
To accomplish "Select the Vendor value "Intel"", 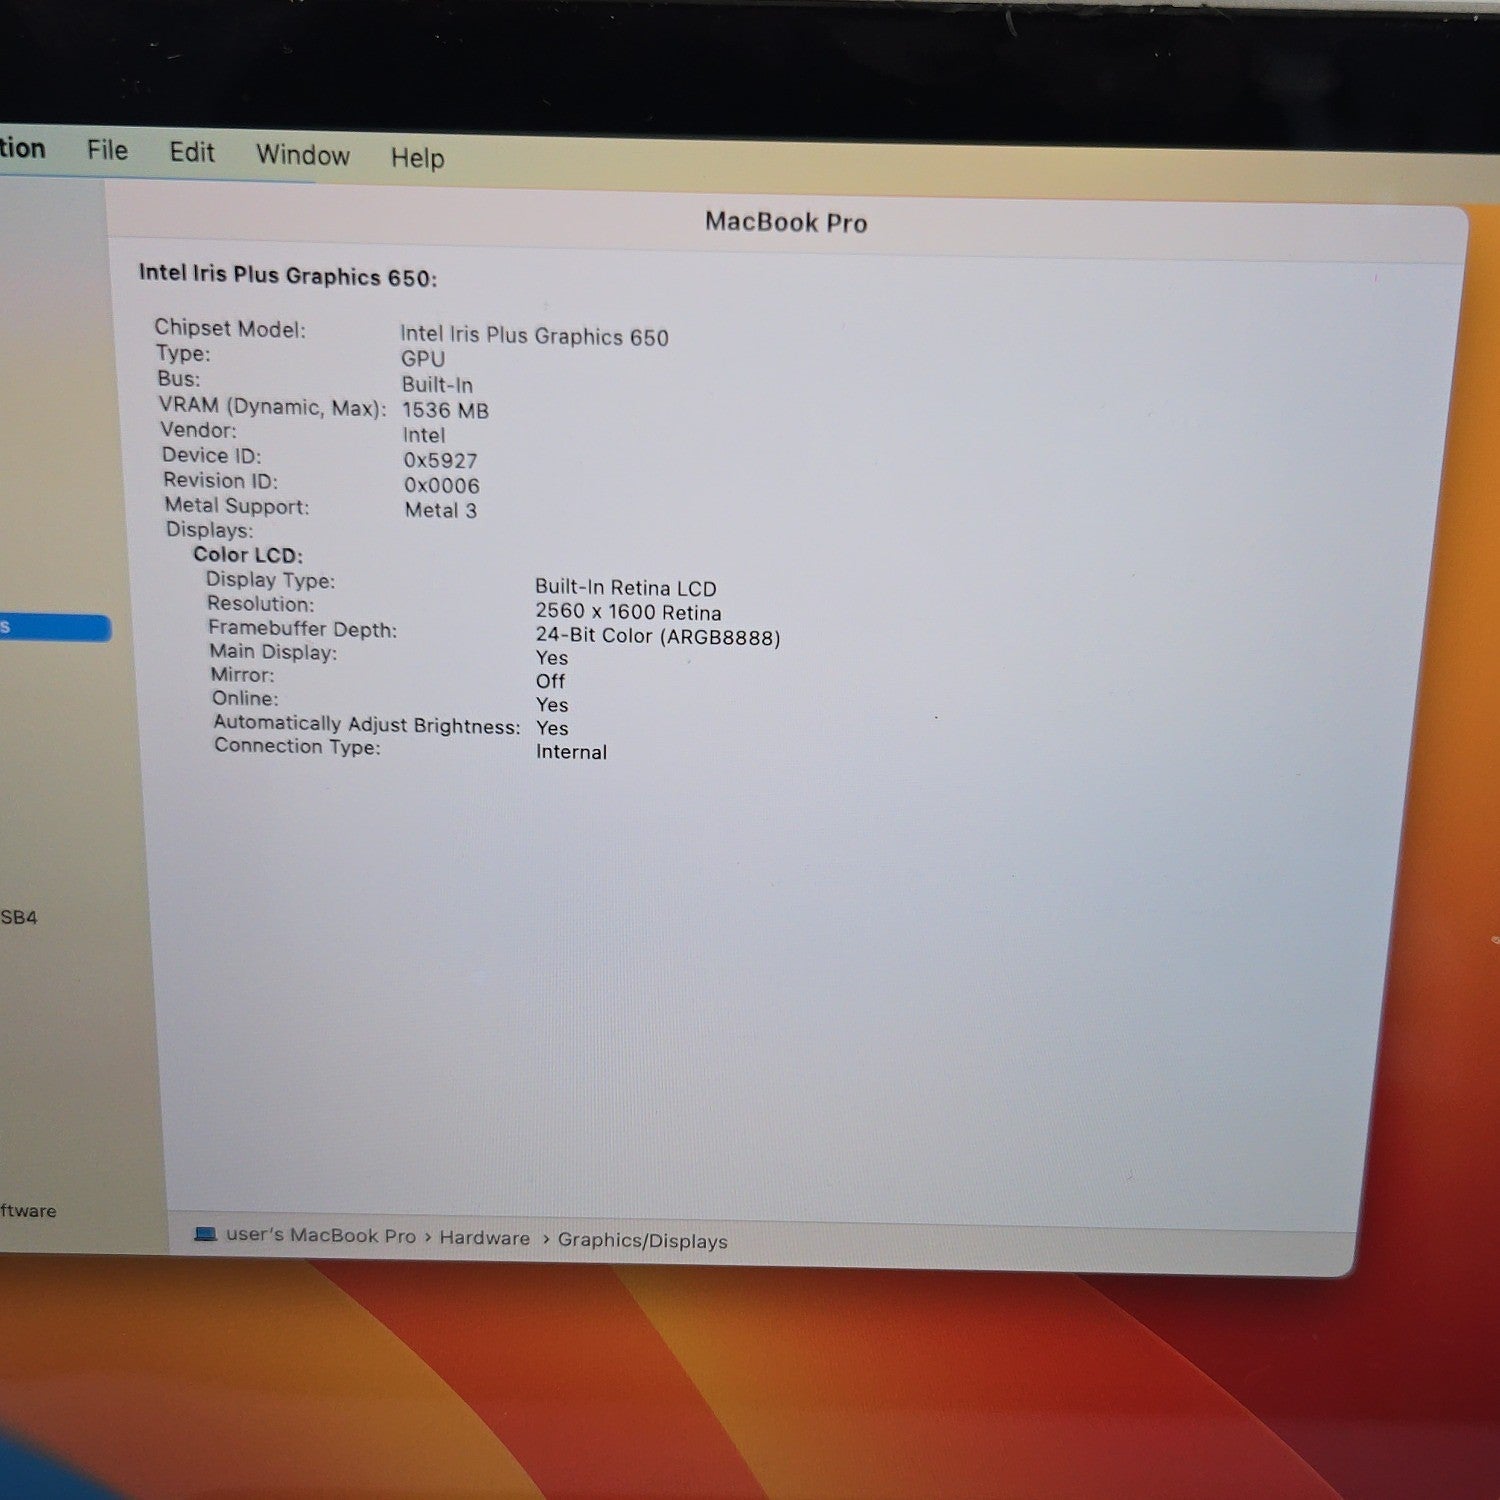I will (x=424, y=435).
